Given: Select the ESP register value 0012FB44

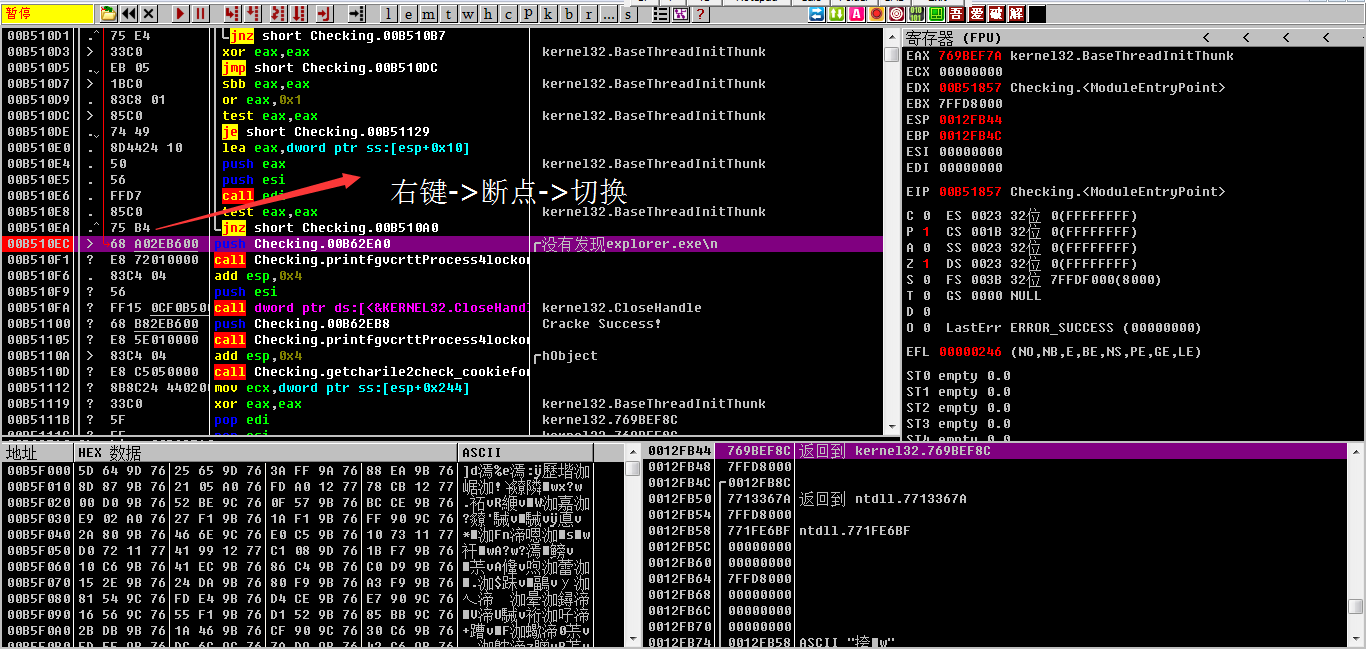Looking at the screenshot, I should coord(970,119).
